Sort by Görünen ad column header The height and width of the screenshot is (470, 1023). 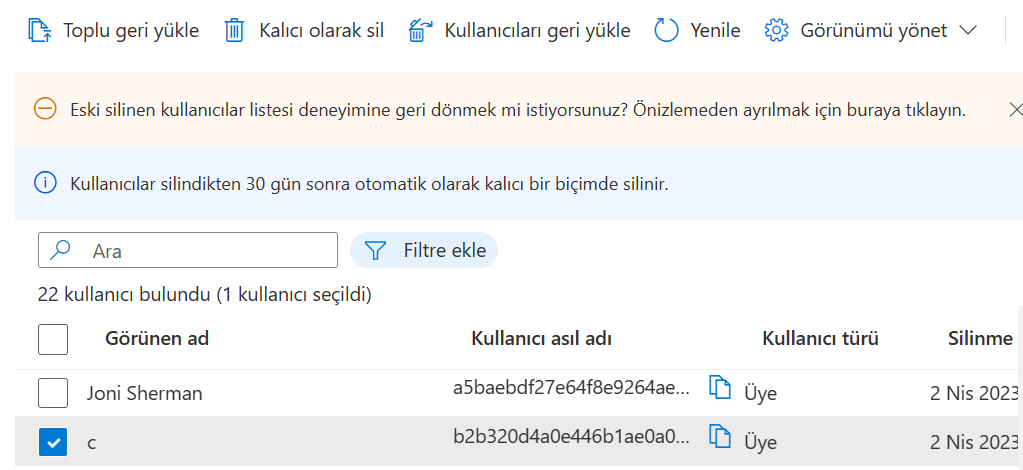(157, 339)
